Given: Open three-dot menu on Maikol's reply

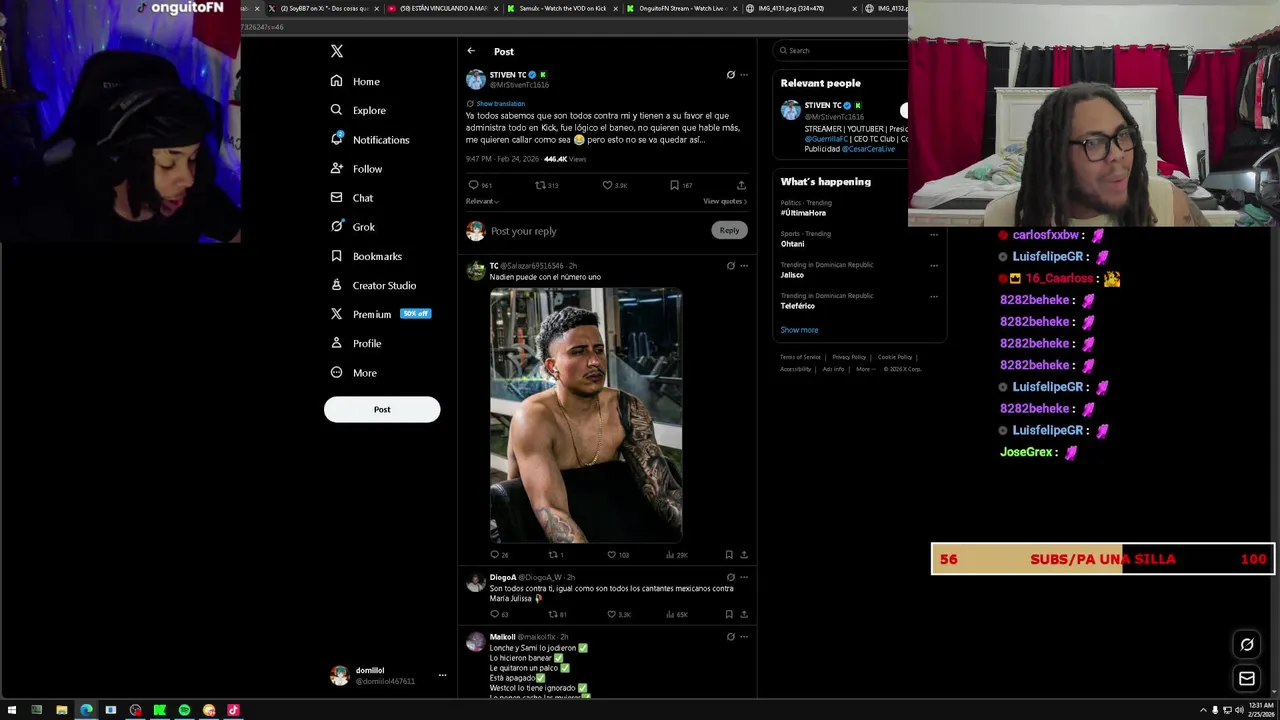Looking at the screenshot, I should coord(744,637).
